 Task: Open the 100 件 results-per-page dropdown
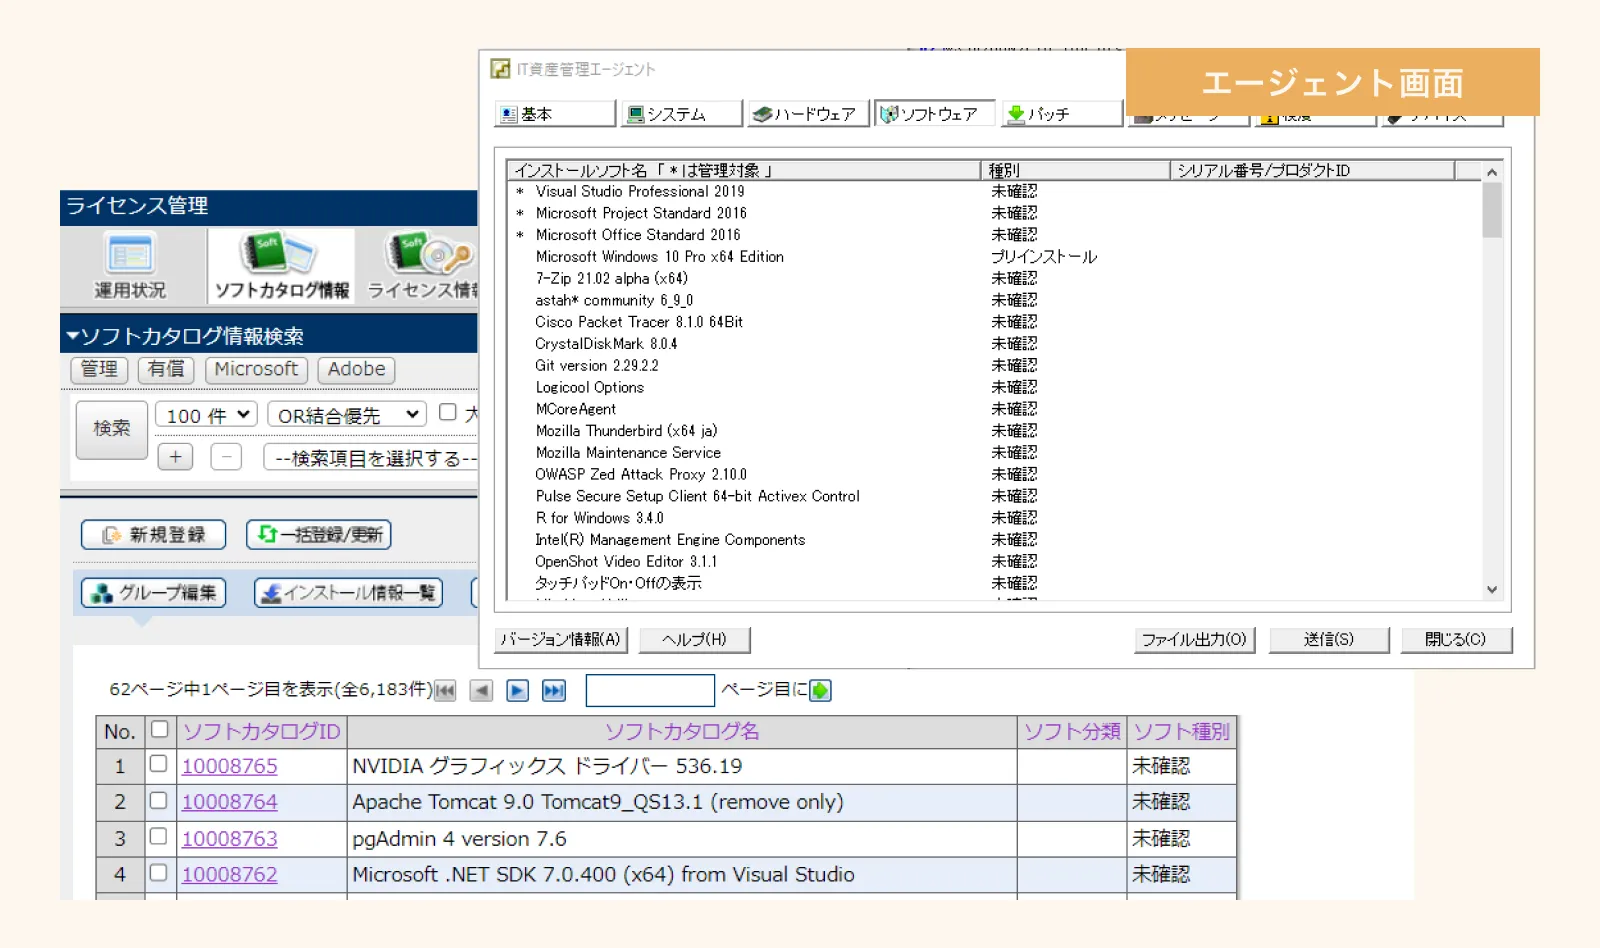(x=207, y=415)
